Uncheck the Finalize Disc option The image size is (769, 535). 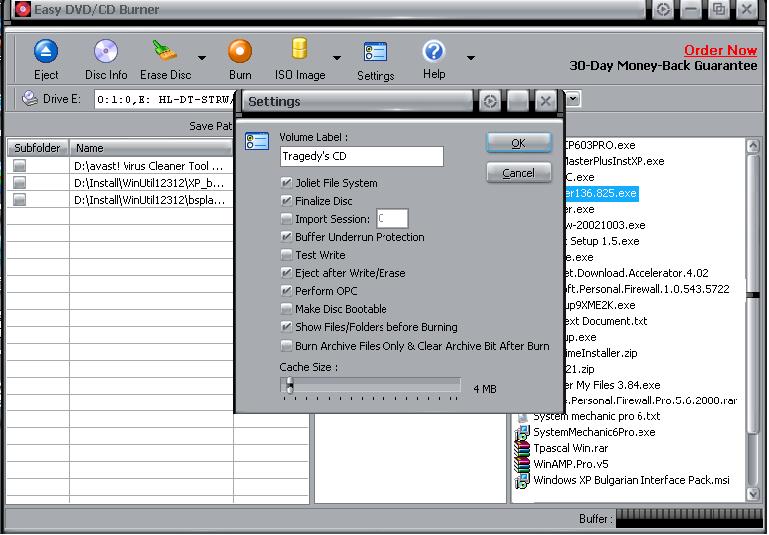[286, 201]
